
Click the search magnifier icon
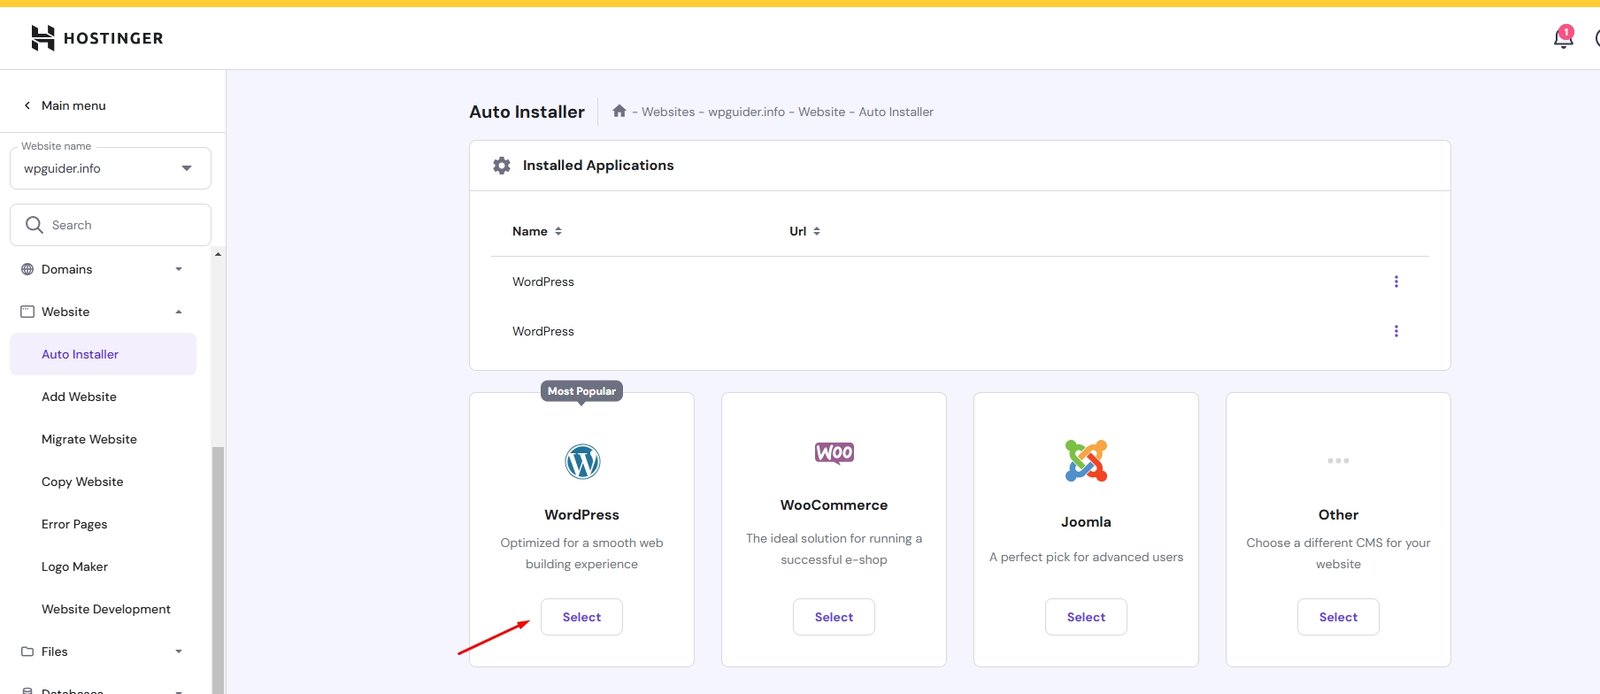34,225
